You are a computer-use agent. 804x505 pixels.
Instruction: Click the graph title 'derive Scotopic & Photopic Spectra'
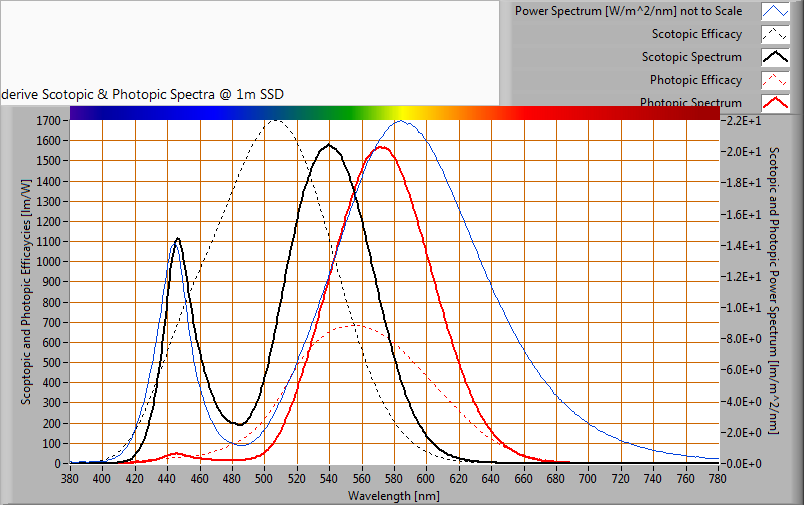(142, 94)
